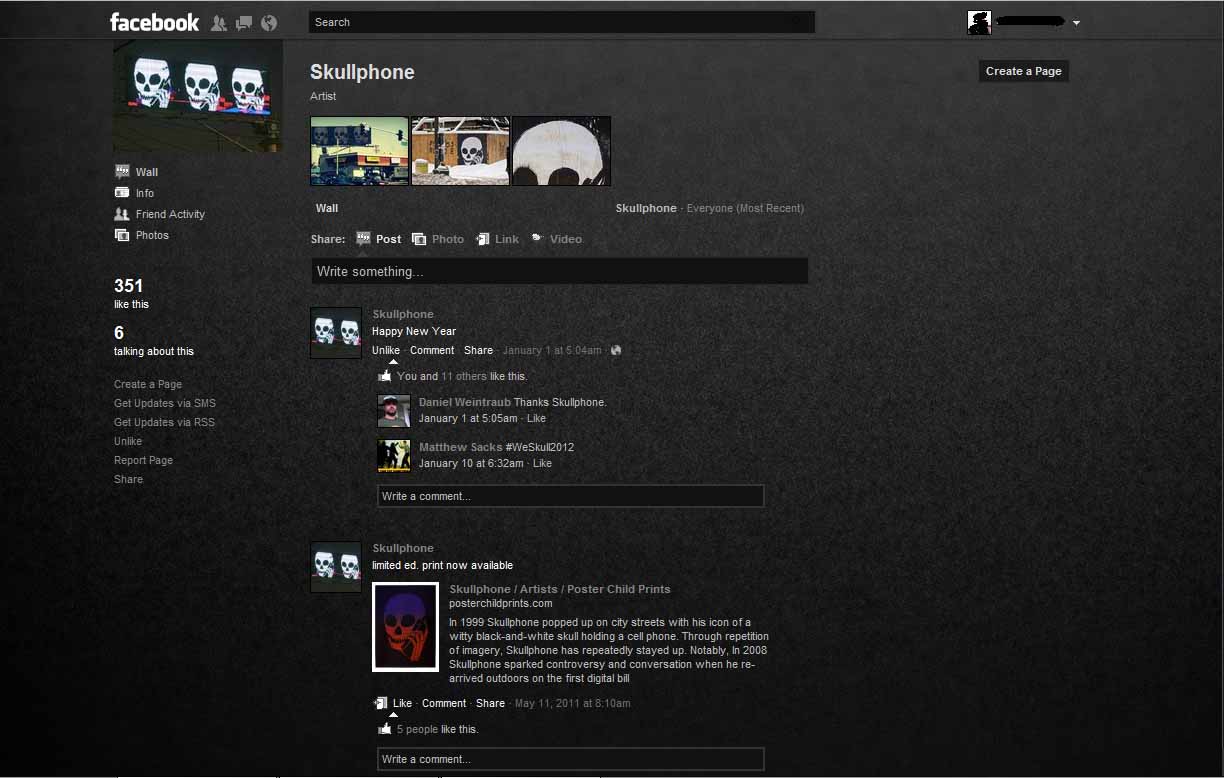
Task: Click the Video share icon
Action: pyautogui.click(x=537, y=239)
